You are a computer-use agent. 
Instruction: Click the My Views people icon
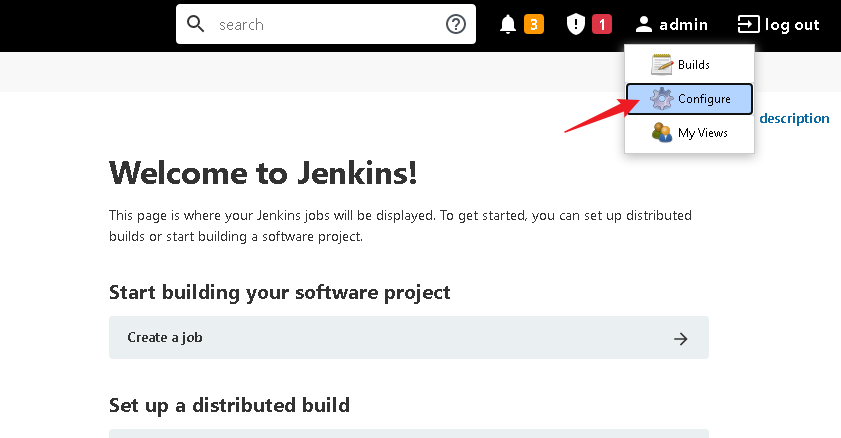[x=662, y=132]
